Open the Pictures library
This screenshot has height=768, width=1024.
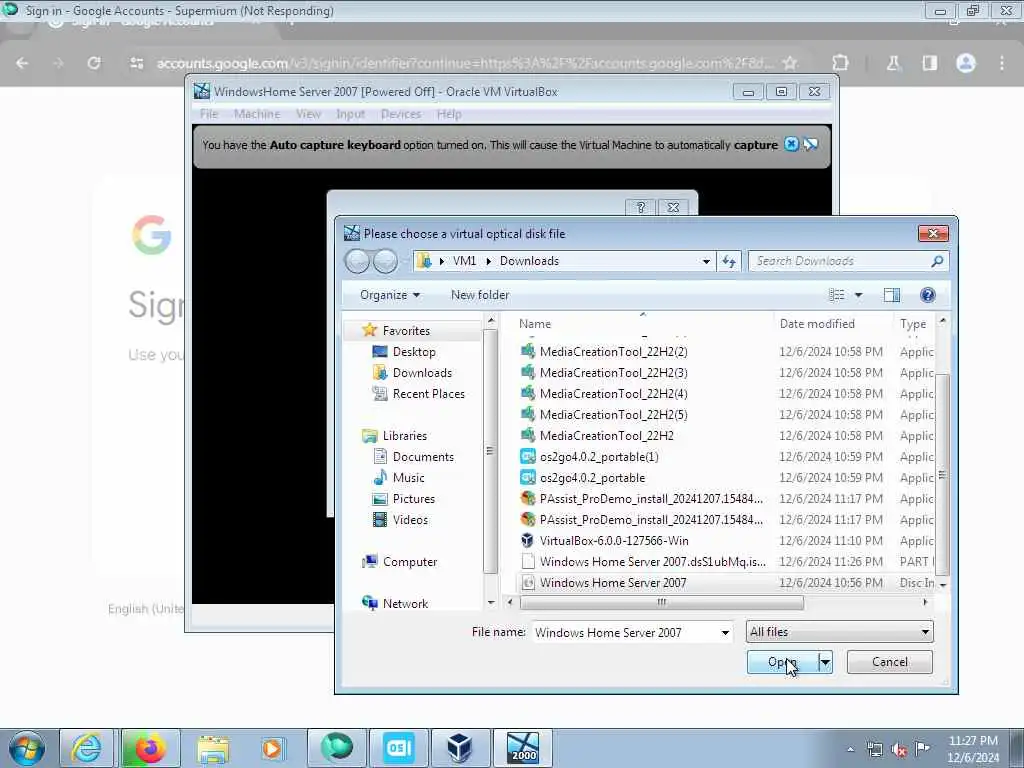tap(413, 499)
